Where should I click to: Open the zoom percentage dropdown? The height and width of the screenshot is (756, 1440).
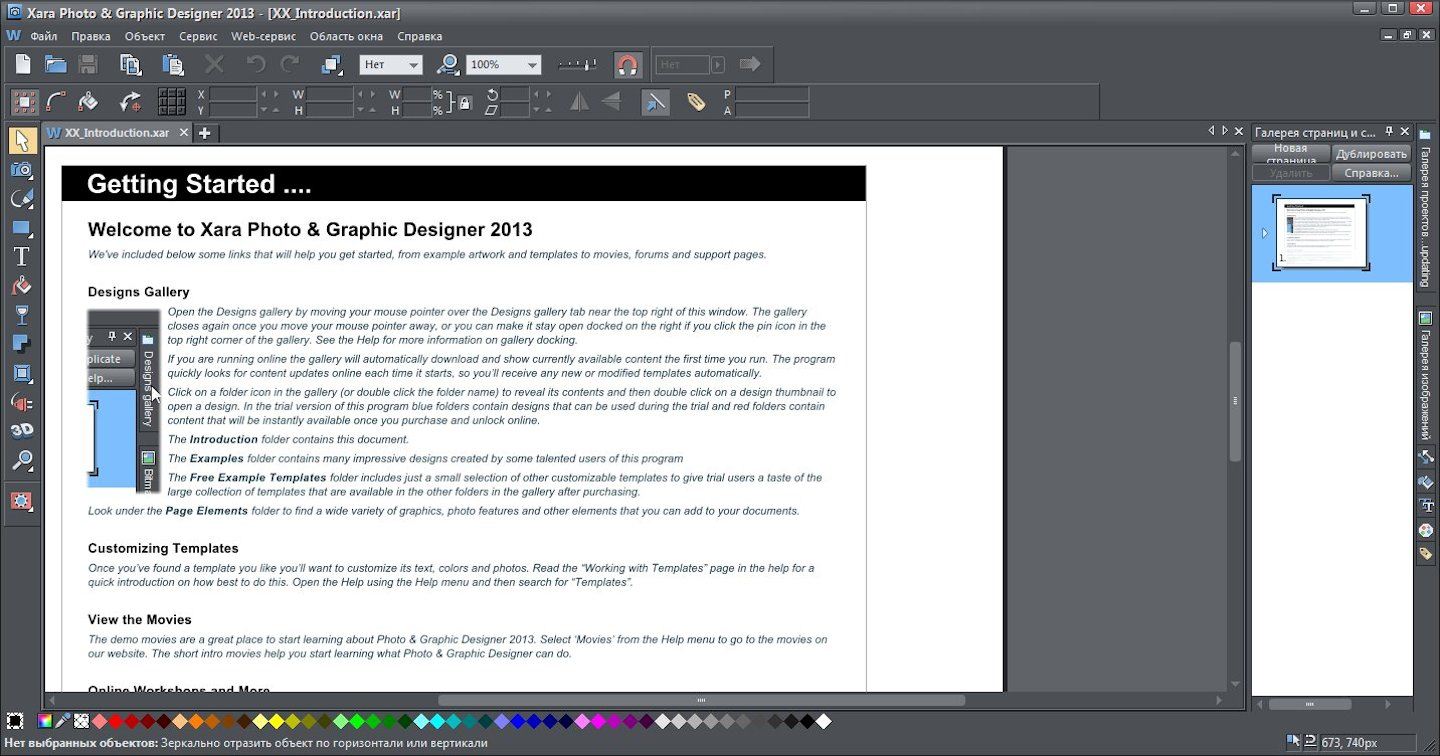point(532,65)
